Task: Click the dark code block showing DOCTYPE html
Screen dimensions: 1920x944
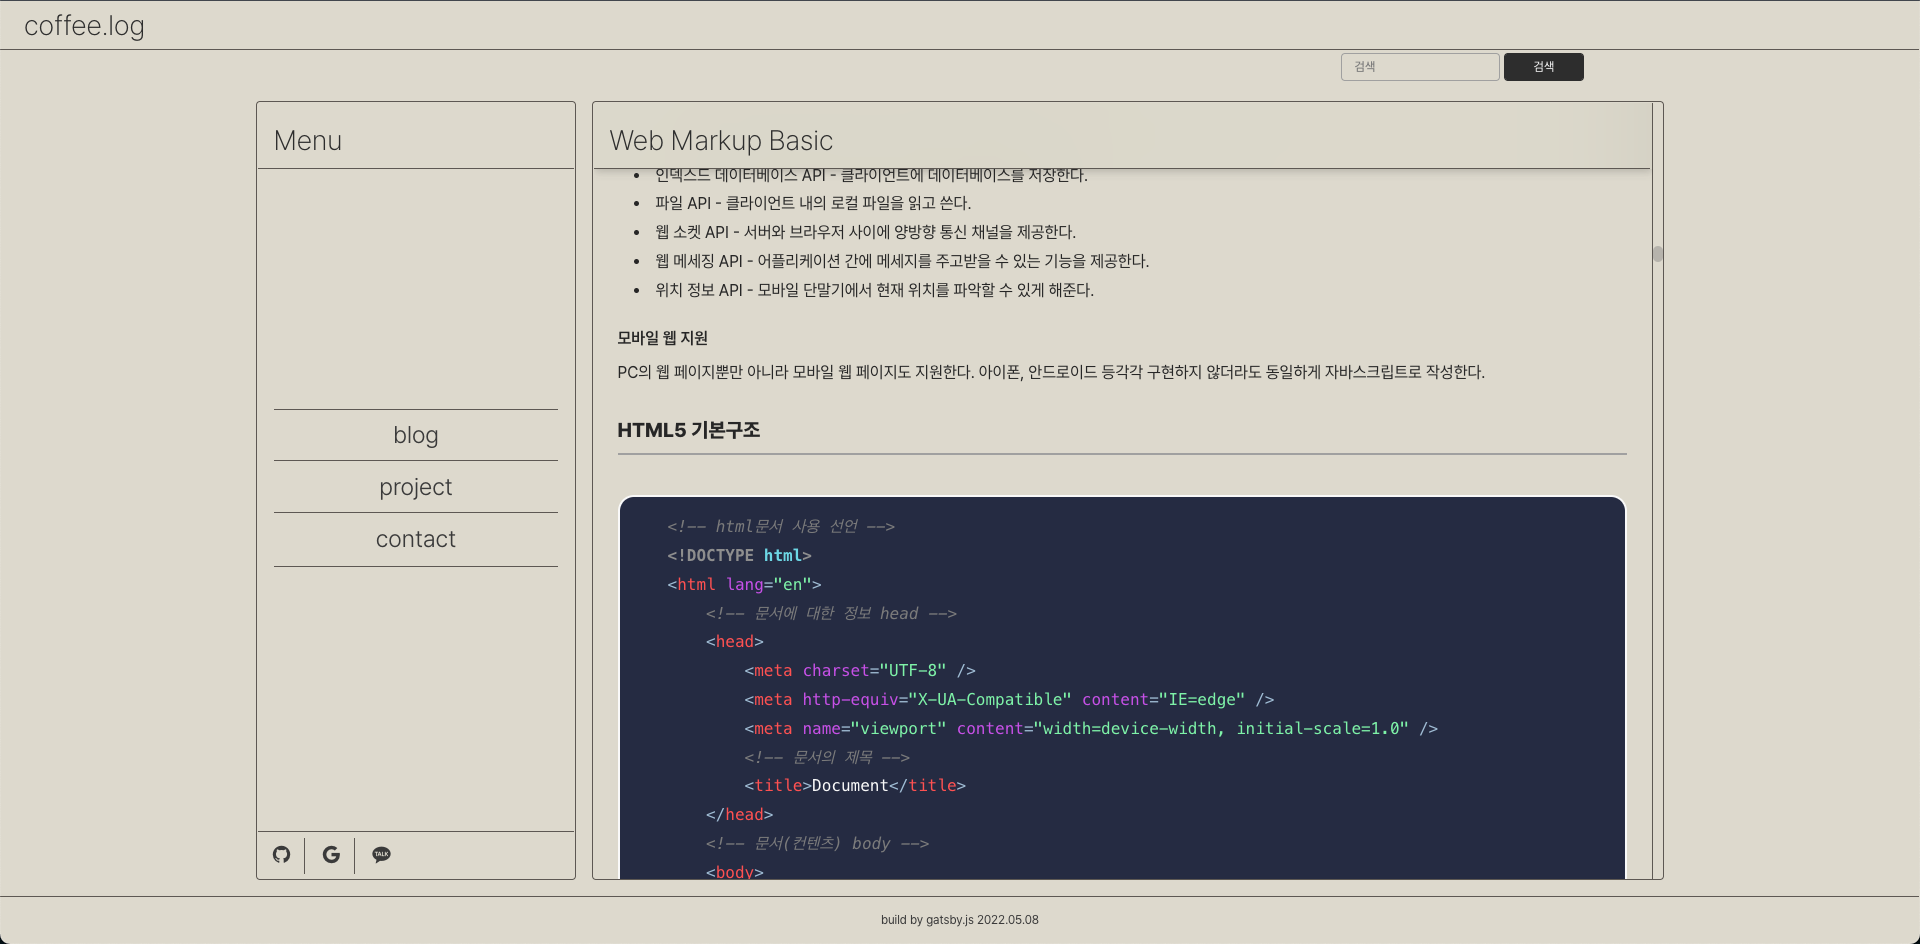Action: click(x=1120, y=690)
